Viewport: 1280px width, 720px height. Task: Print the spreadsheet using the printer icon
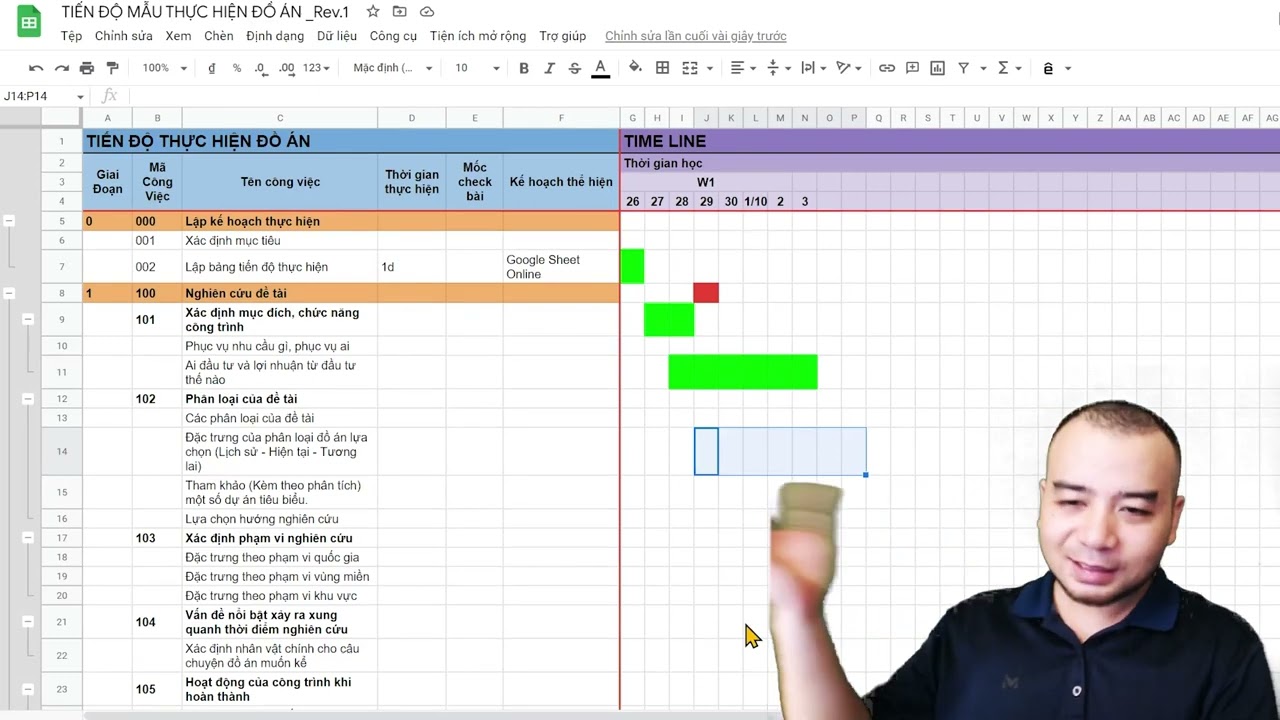click(x=87, y=68)
